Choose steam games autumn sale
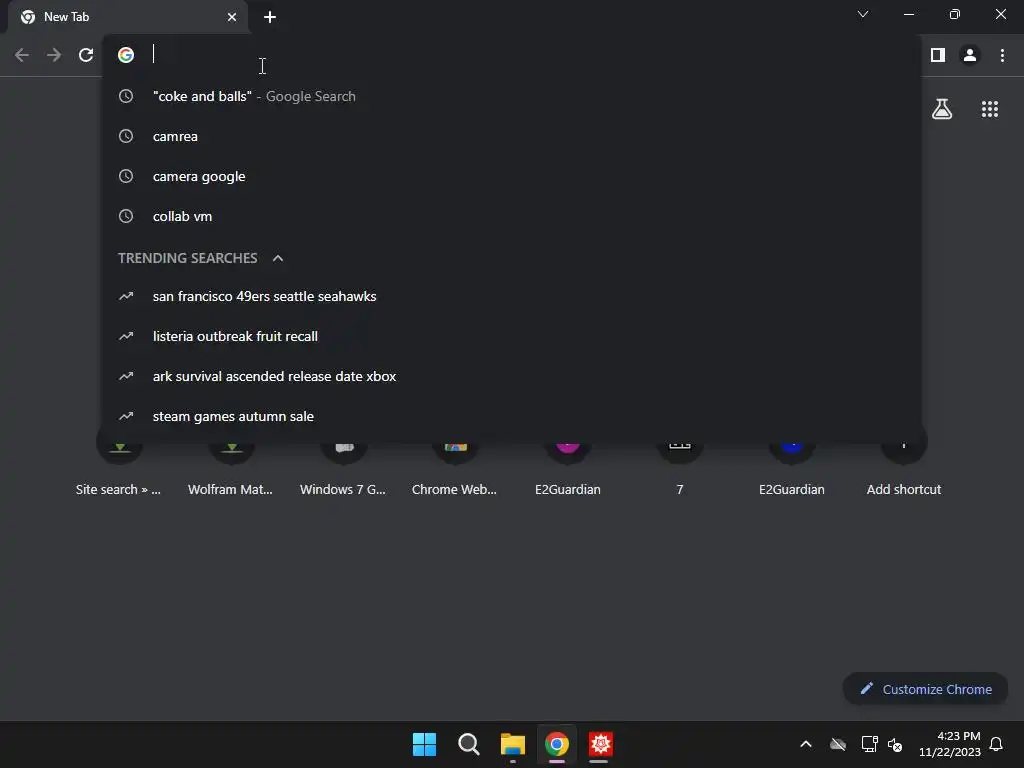 pos(511,416)
